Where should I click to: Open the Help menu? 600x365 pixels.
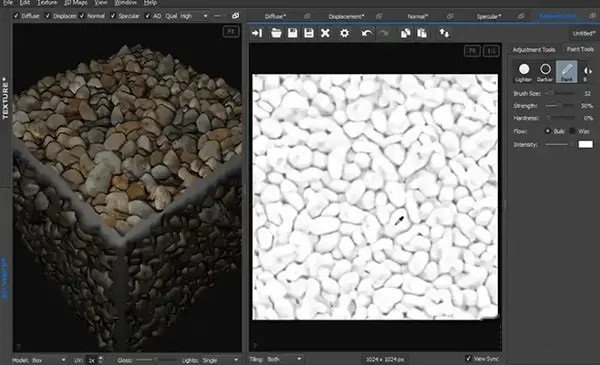tap(150, 3)
